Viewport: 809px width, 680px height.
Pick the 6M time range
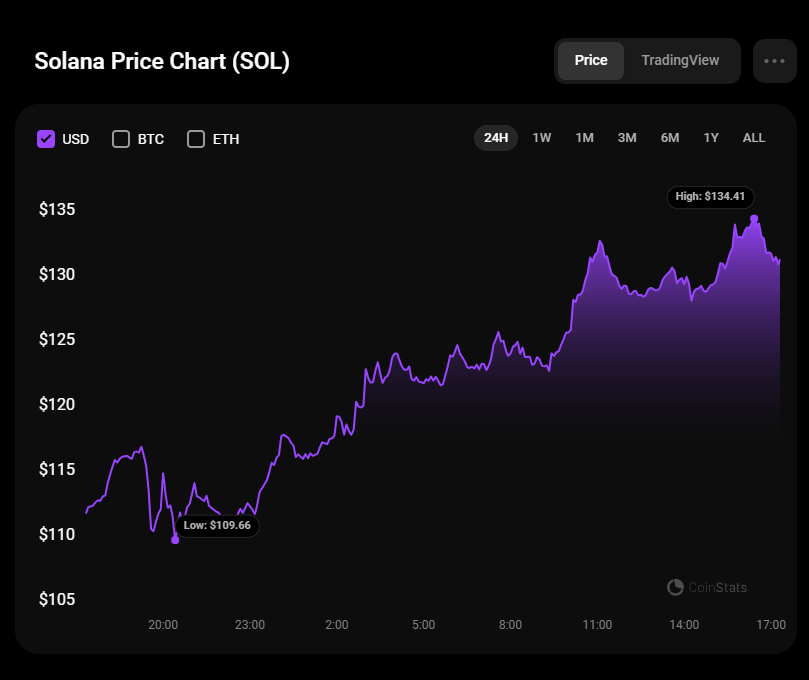[x=670, y=138]
